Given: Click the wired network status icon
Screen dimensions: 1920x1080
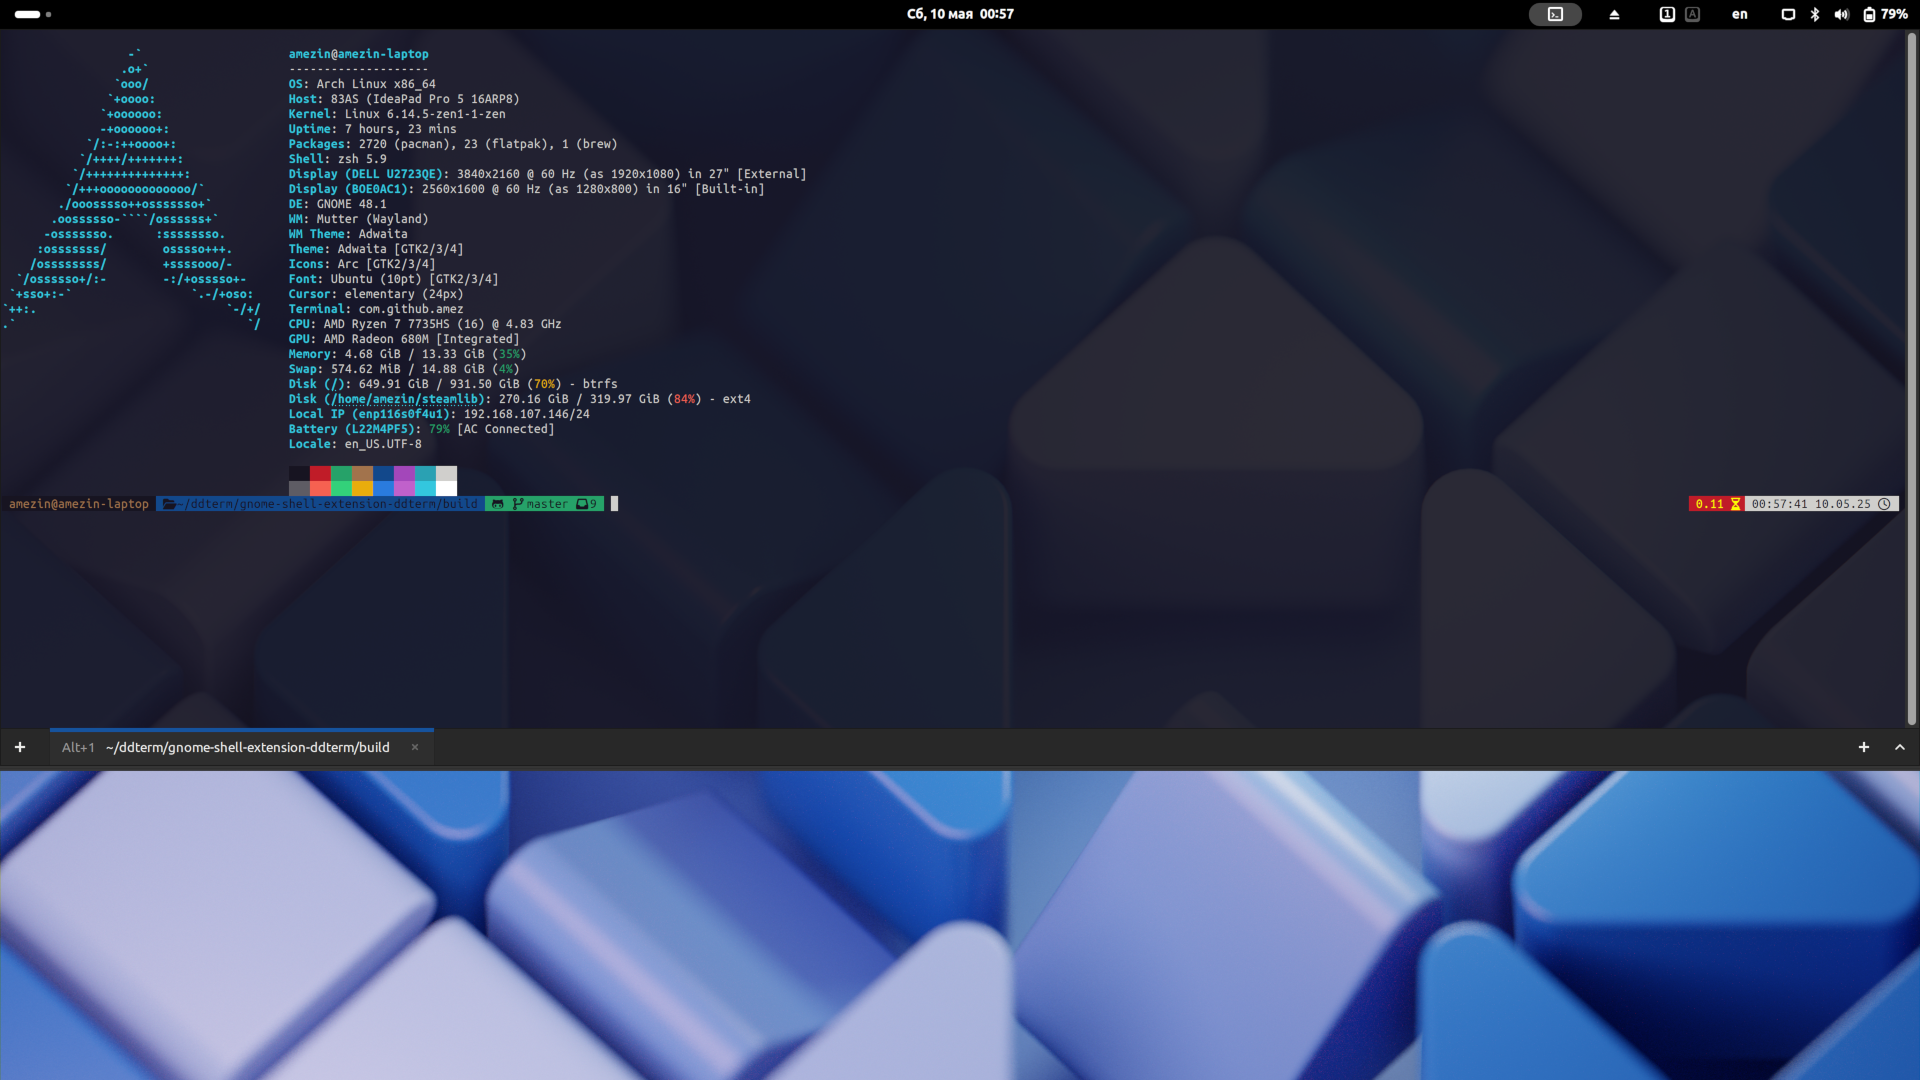Looking at the screenshot, I should click(1788, 14).
